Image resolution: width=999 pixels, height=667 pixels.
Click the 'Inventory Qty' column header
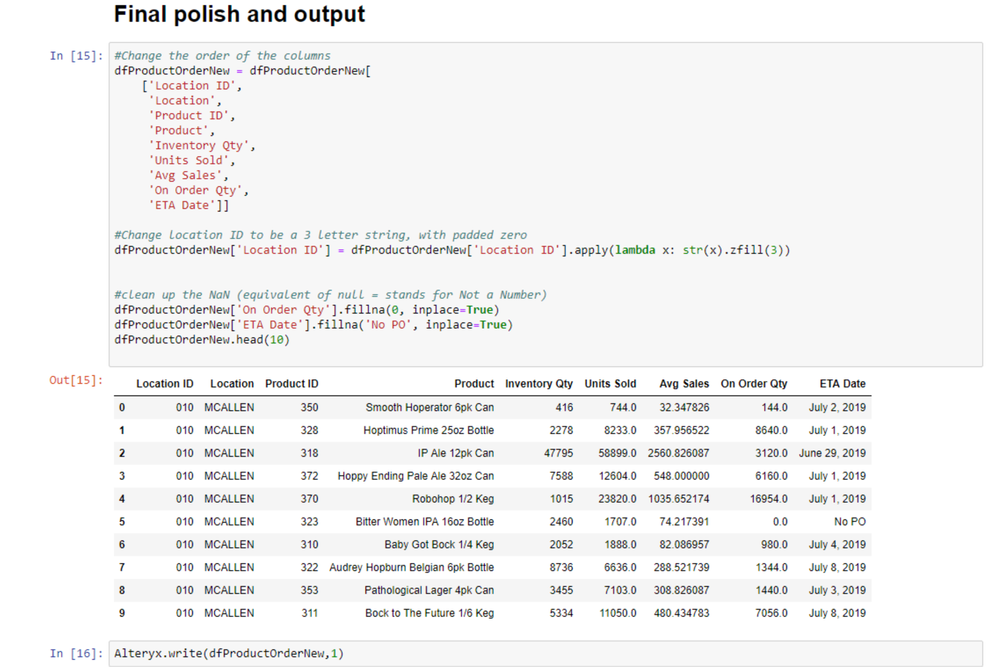click(x=539, y=384)
